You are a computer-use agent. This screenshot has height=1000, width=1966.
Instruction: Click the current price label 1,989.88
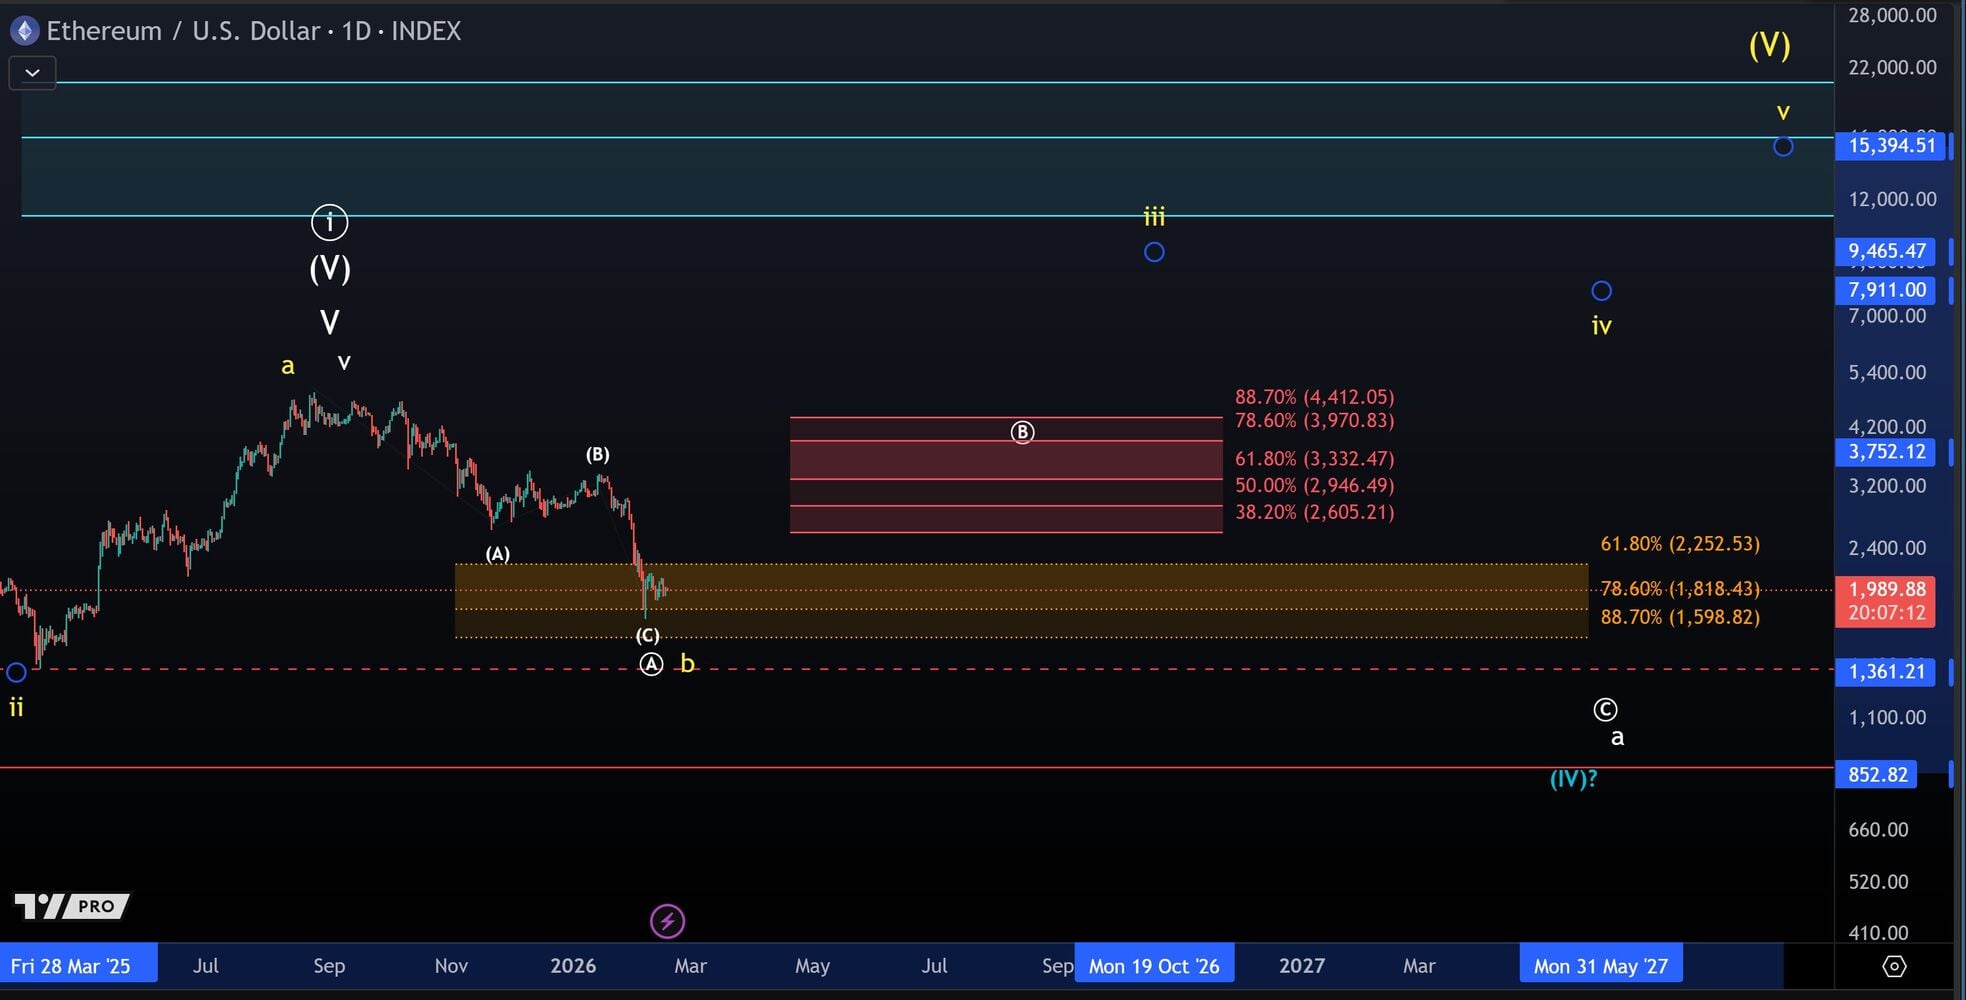click(1886, 590)
